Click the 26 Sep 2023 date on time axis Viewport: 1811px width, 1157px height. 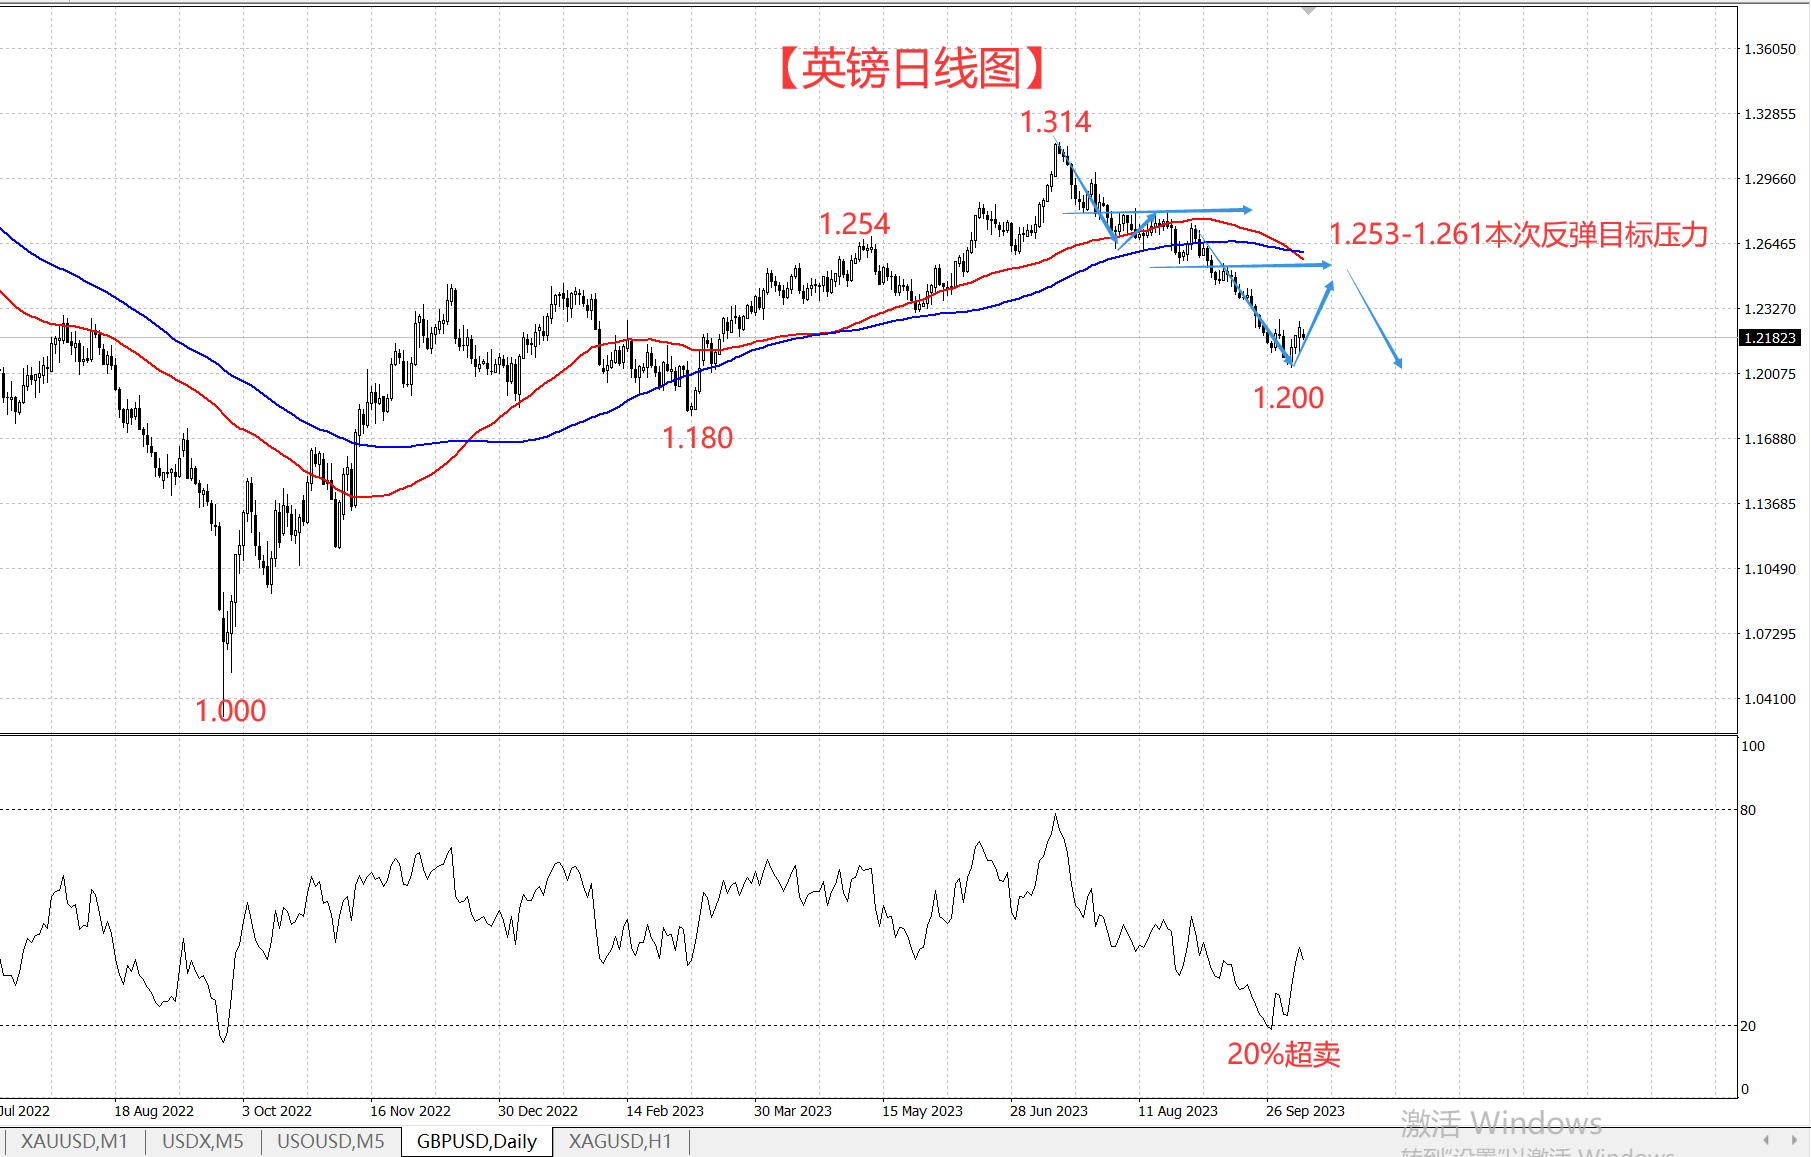coord(1305,1111)
